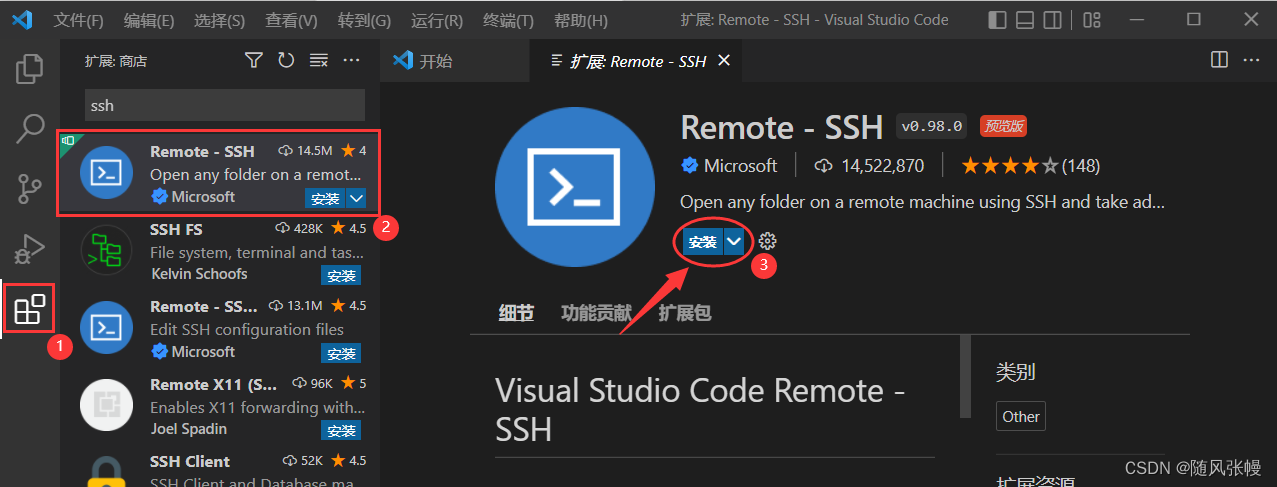Click the 类别 heading
1277x487 pixels.
coord(1015,372)
